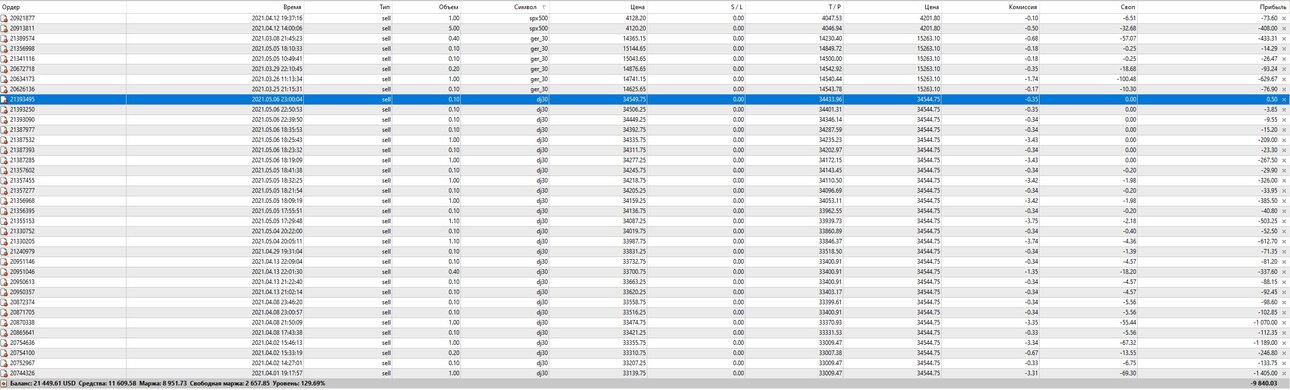Sort positions by the Прибыль column header

point(1273,6)
